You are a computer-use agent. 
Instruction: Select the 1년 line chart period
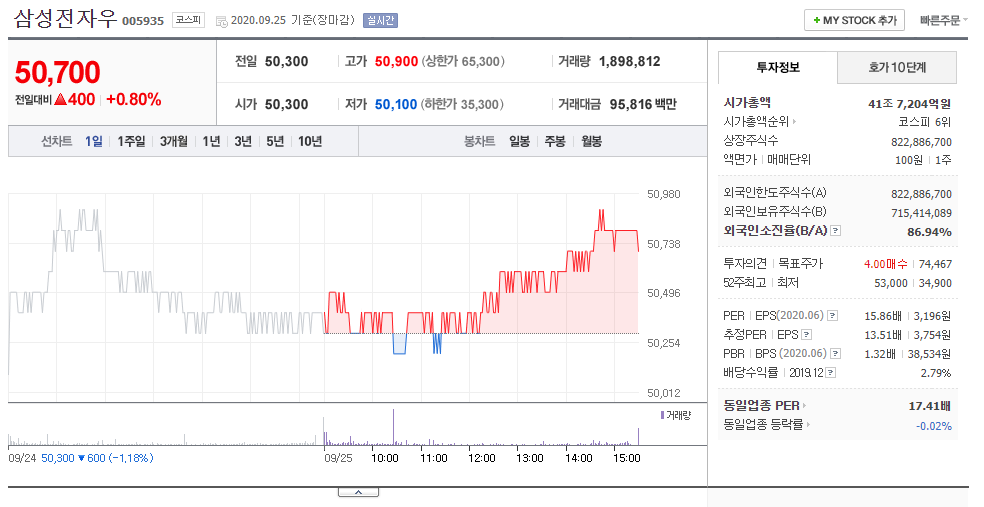point(211,141)
